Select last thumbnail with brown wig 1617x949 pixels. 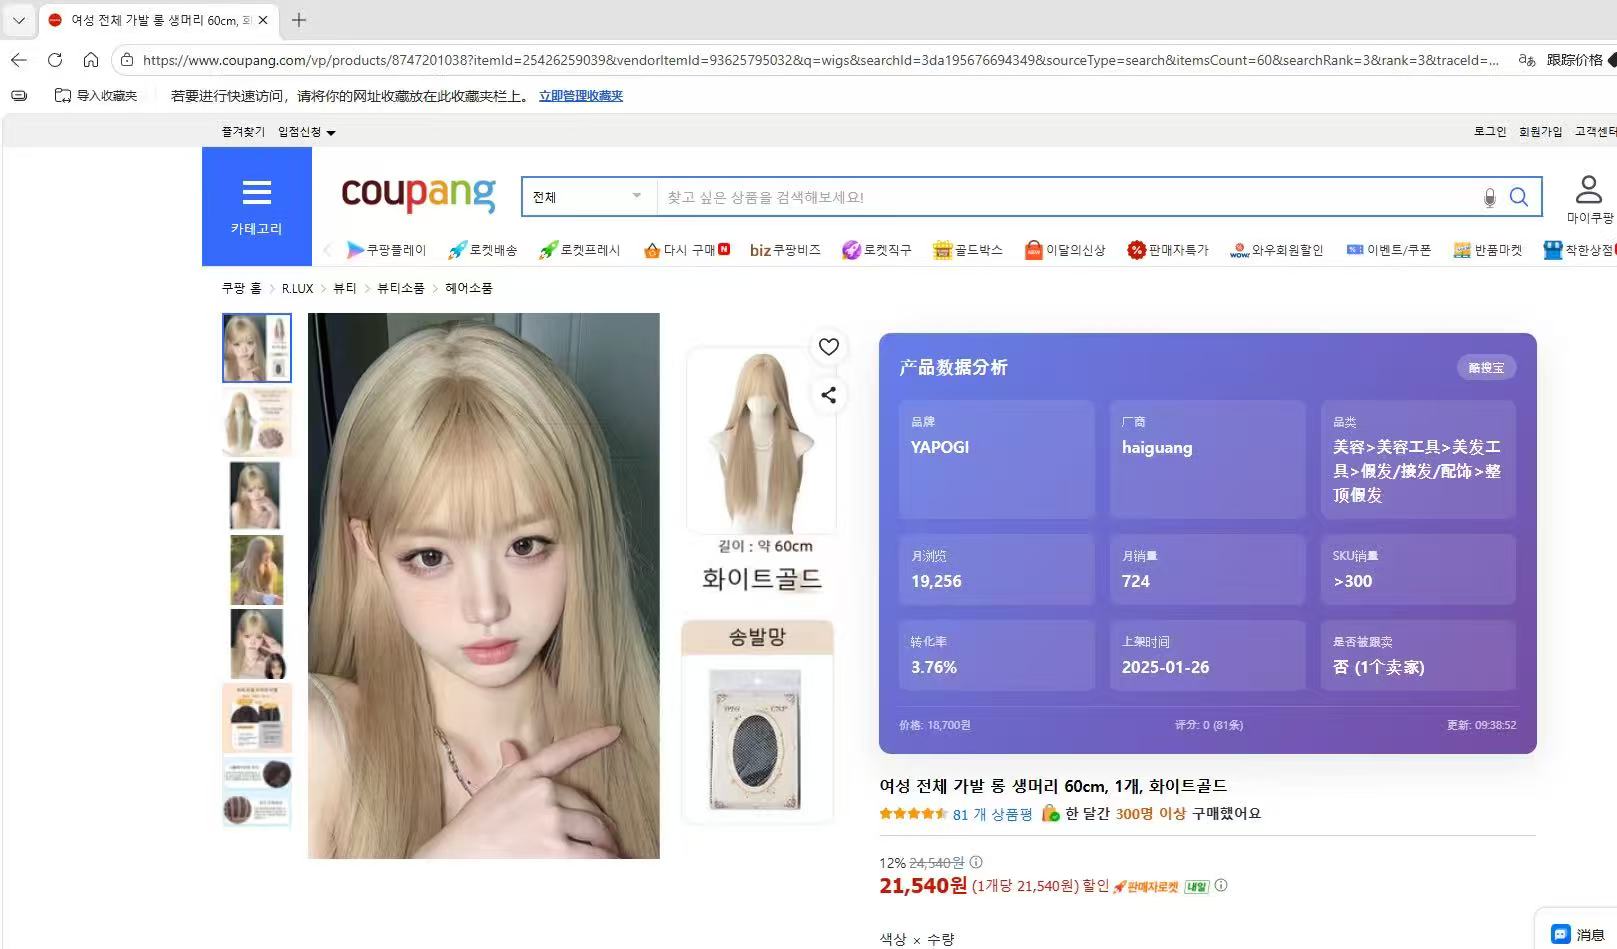coord(257,792)
